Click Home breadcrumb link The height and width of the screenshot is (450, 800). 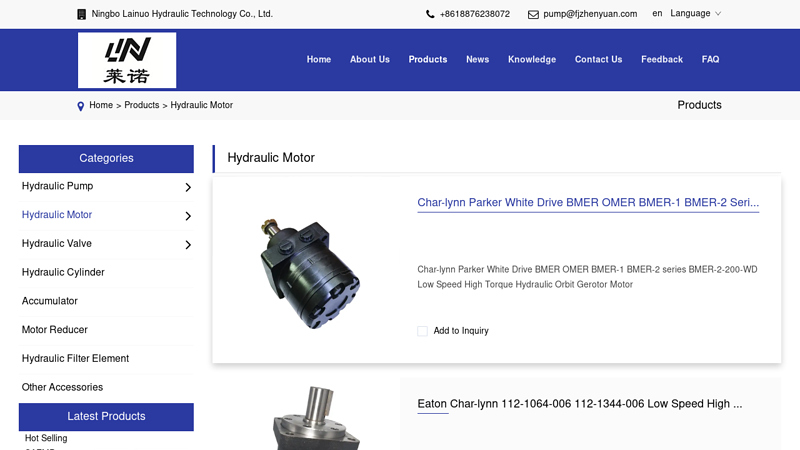(101, 105)
